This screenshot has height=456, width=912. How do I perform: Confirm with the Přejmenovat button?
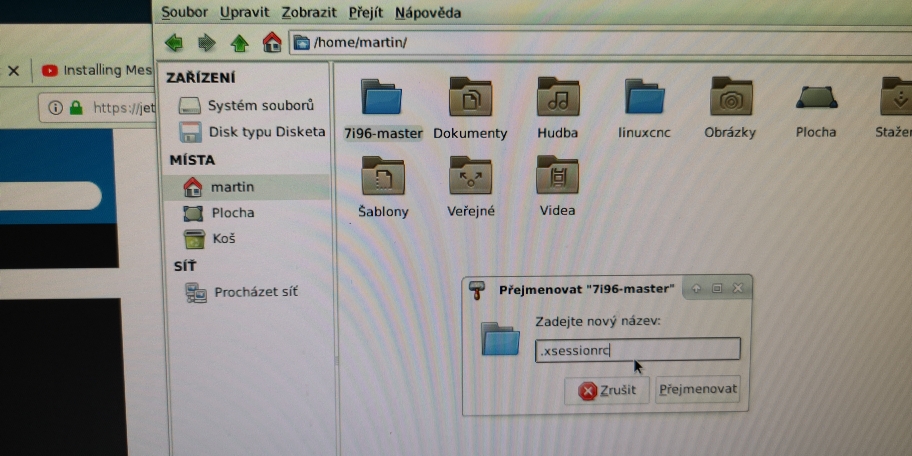(697, 390)
